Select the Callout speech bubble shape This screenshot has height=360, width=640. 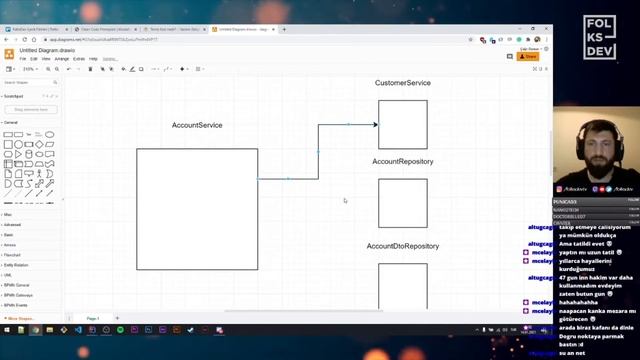point(29,174)
